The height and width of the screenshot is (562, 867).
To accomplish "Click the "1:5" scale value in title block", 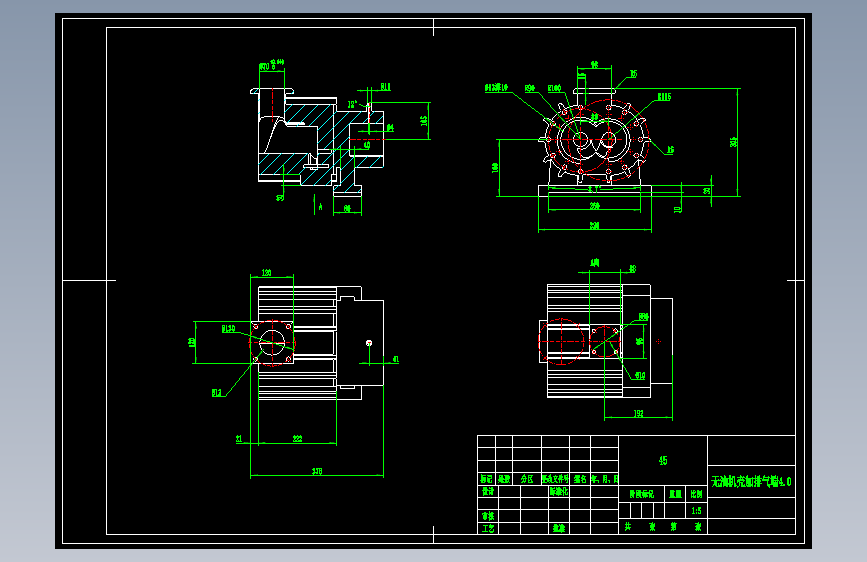I will point(696,511).
